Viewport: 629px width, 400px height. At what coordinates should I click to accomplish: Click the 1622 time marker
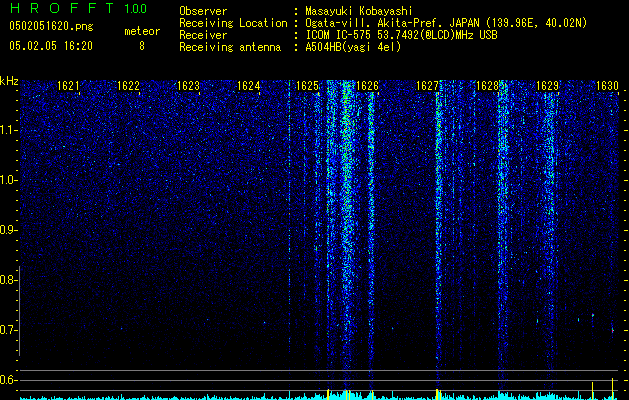(x=128, y=86)
